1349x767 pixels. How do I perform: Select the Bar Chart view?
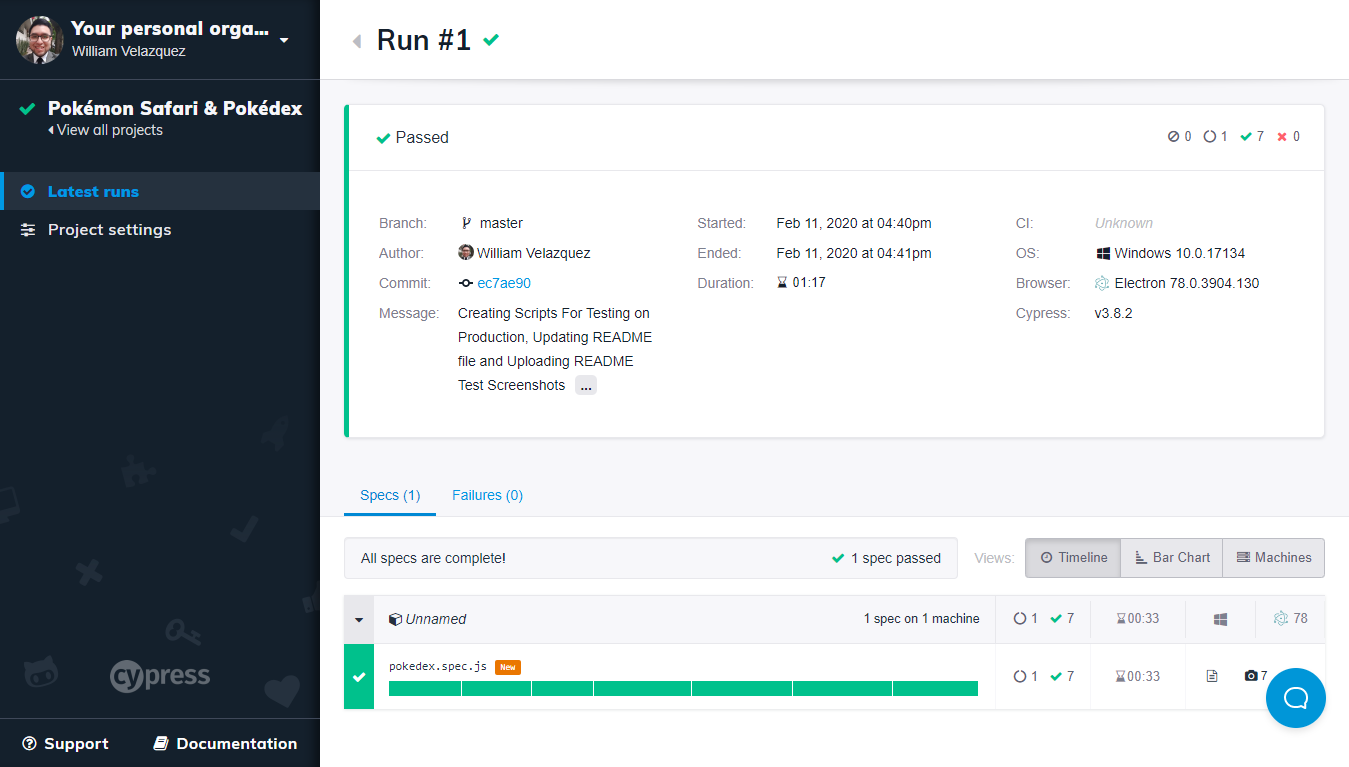click(1171, 558)
